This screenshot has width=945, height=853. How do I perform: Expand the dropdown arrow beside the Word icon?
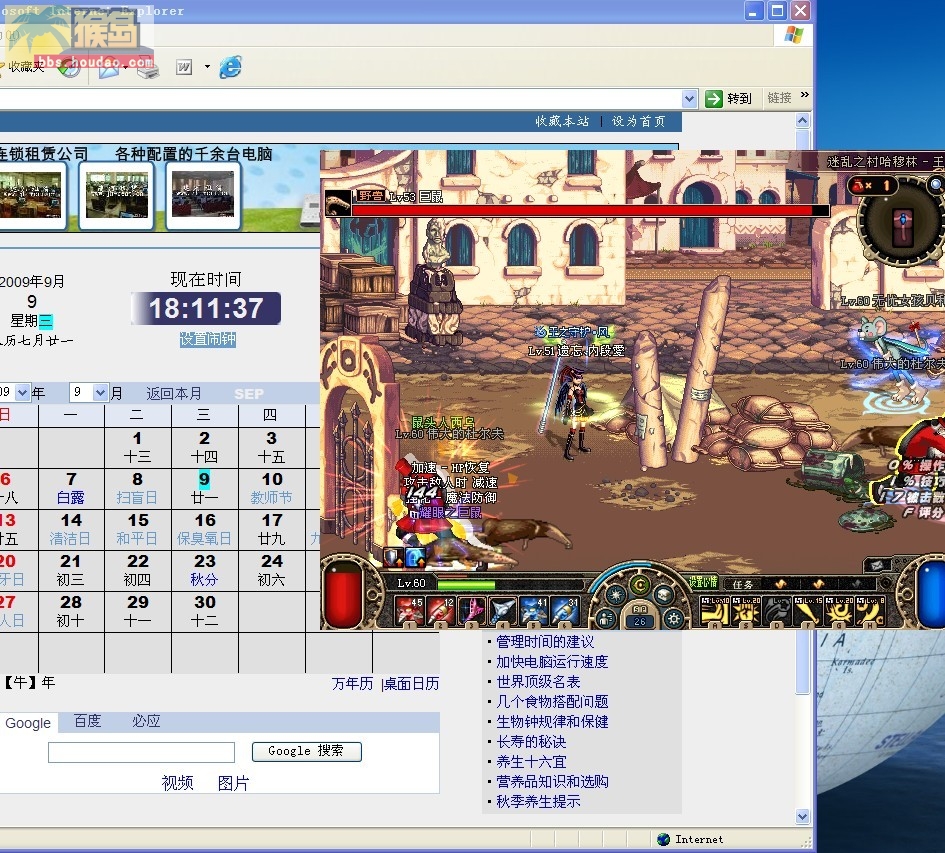pos(207,66)
